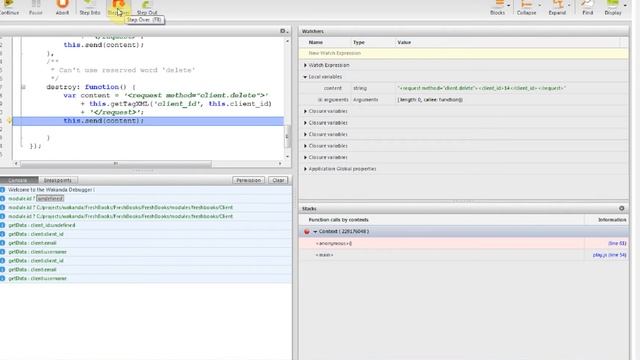
Task: Click the New Watch Expression field
Action: [463, 53]
